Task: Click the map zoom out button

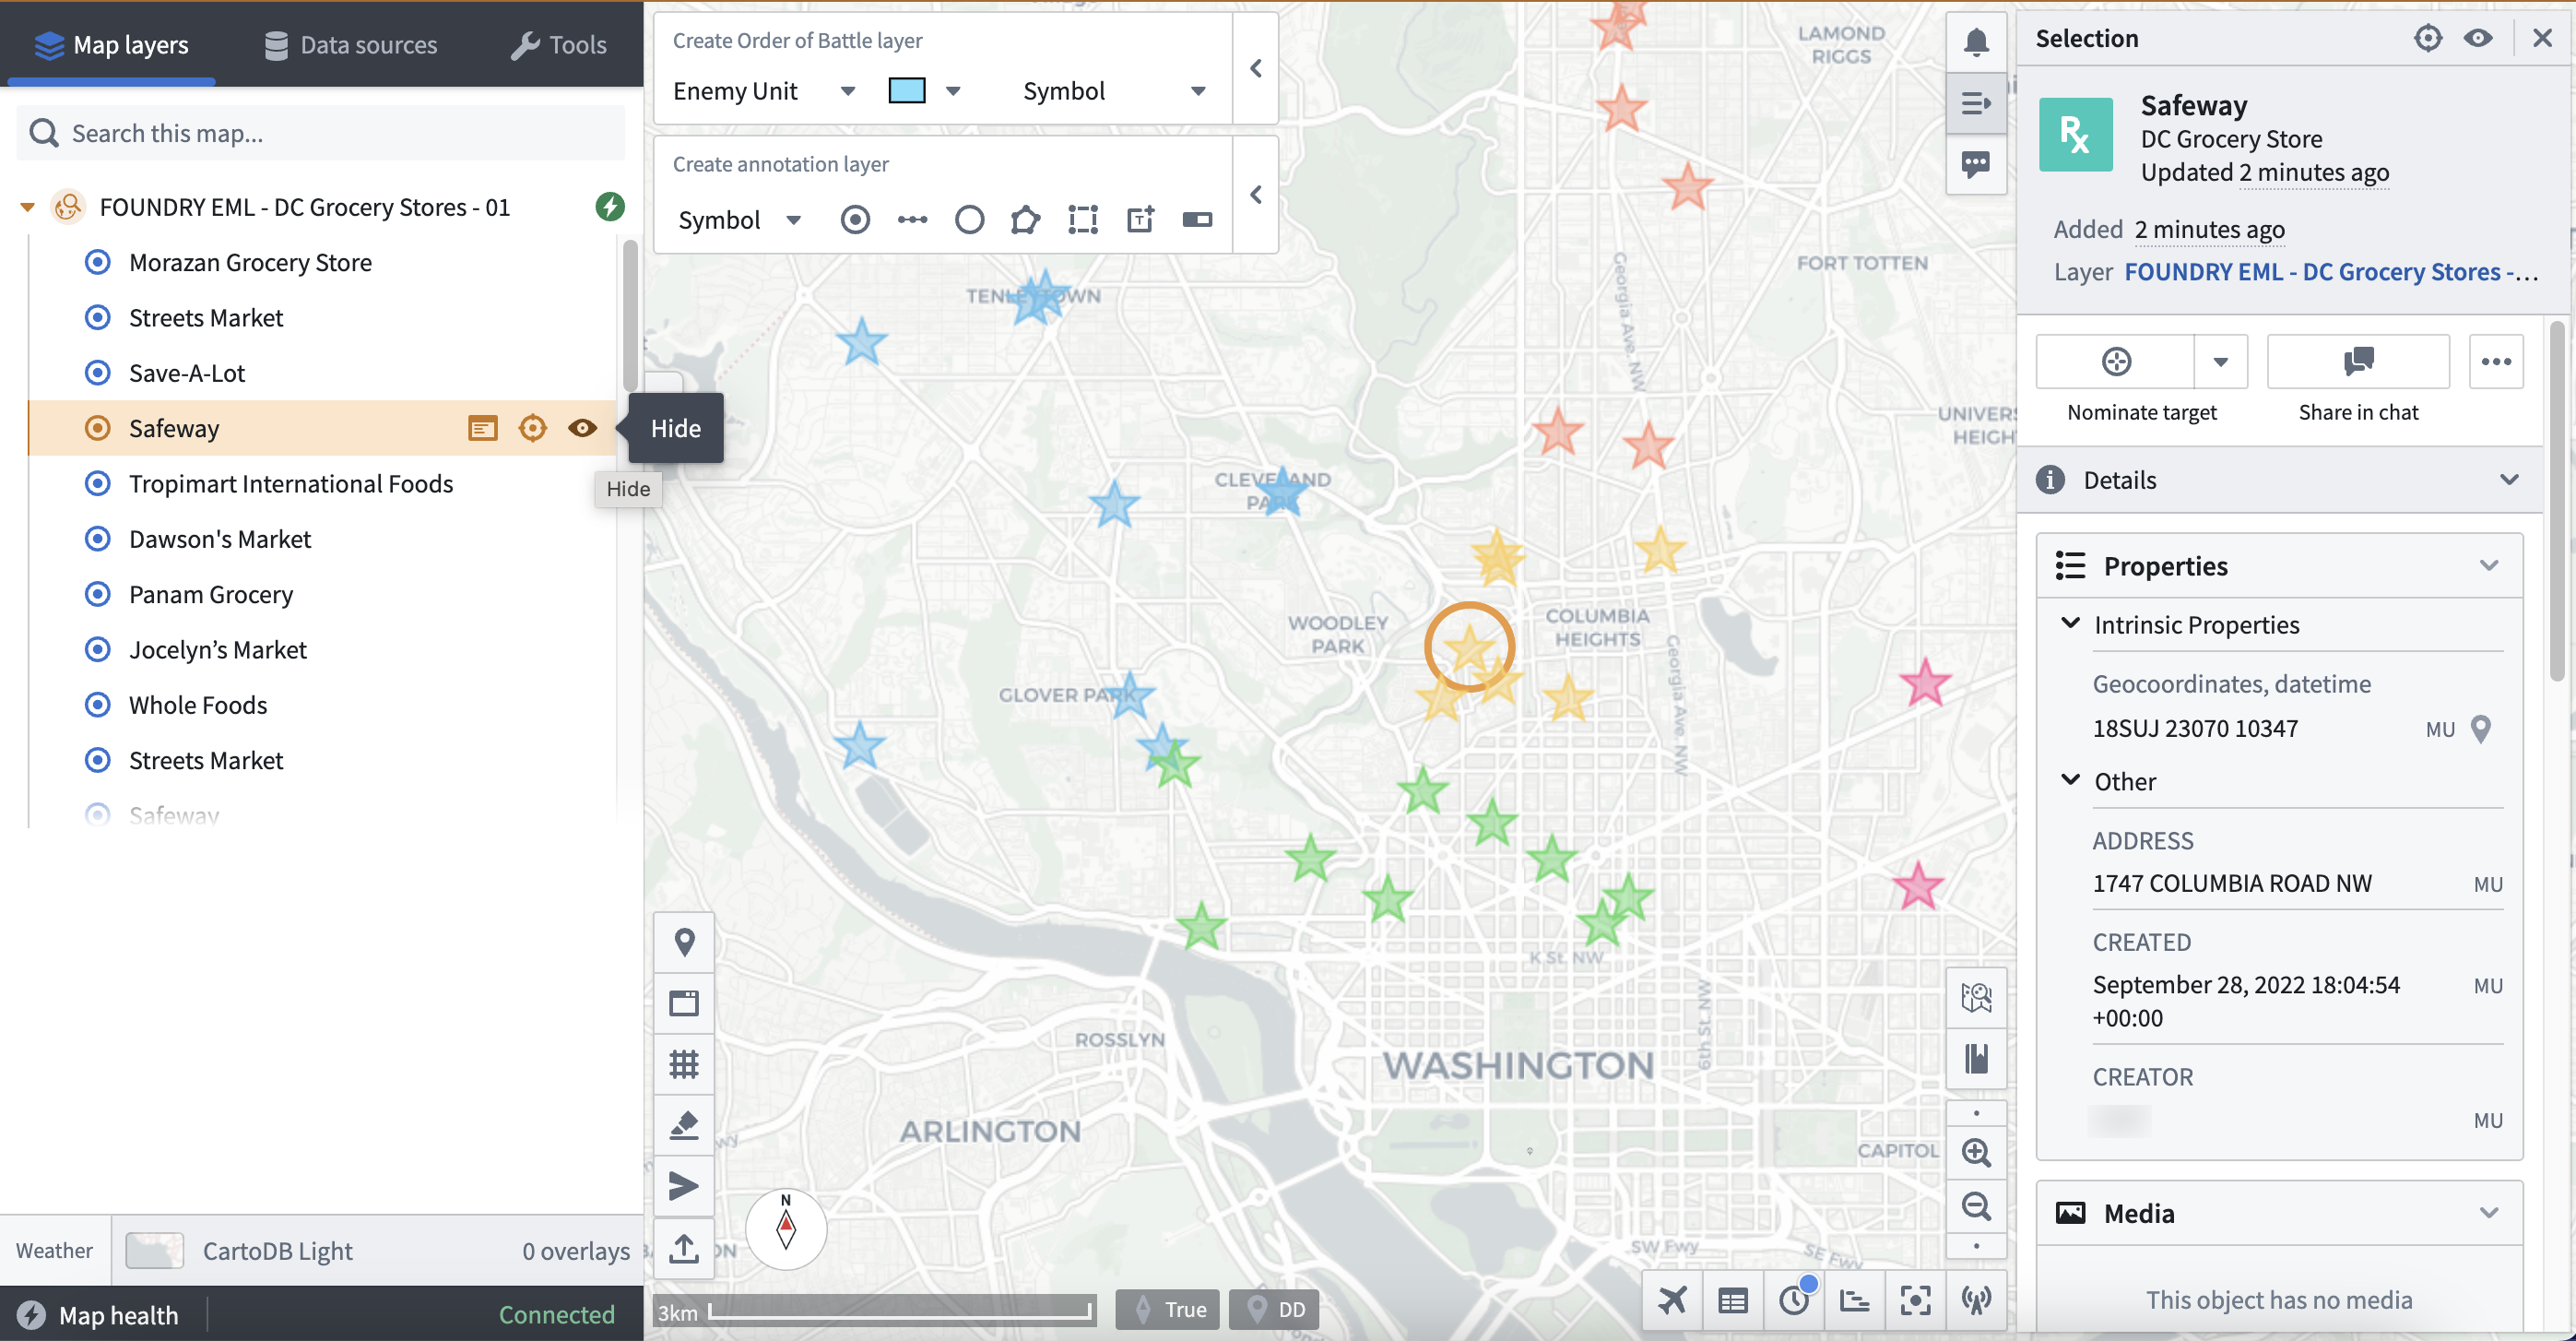Action: click(x=1975, y=1206)
